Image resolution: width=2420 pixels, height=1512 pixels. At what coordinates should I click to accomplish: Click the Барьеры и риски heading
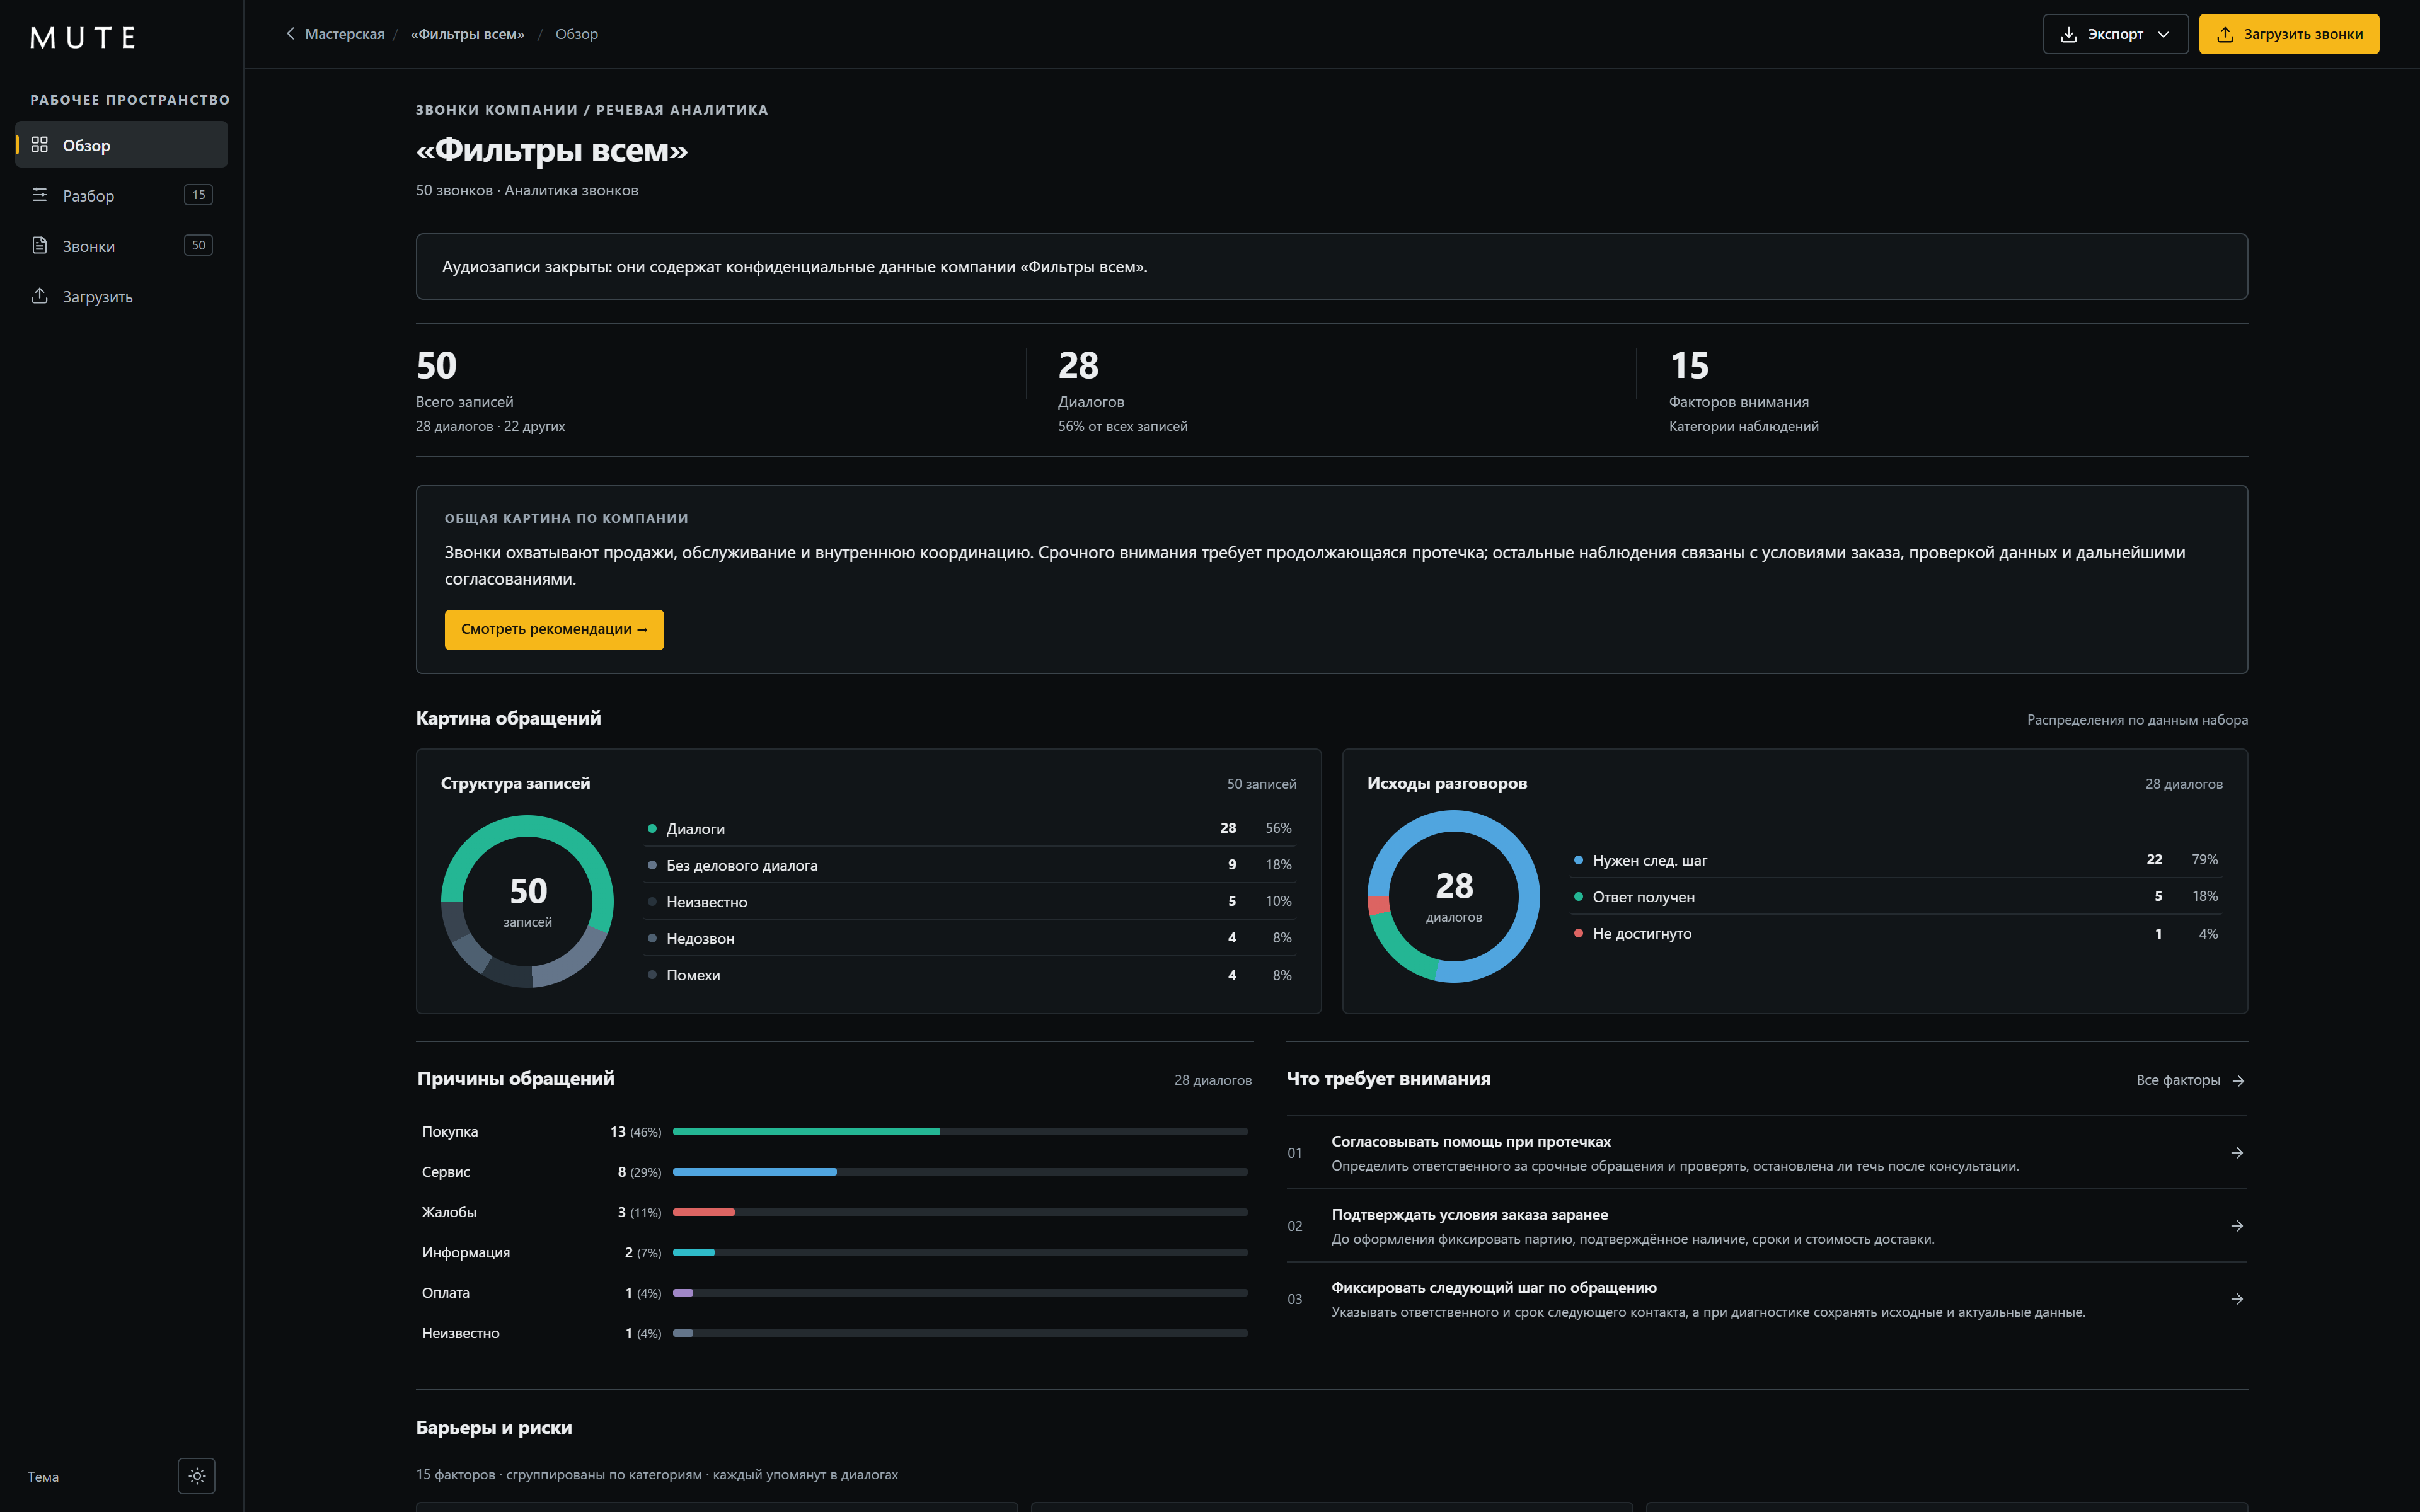494,1428
